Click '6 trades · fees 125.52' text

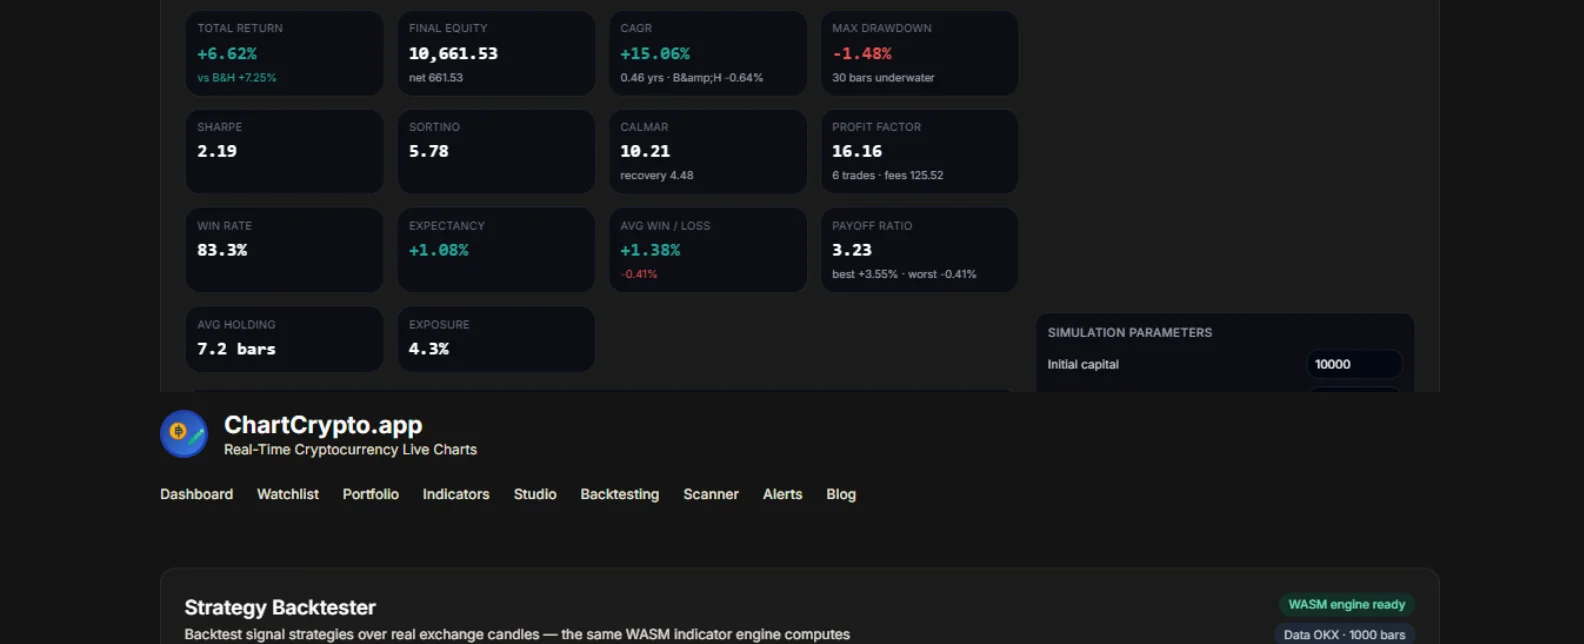pyautogui.click(x=888, y=176)
